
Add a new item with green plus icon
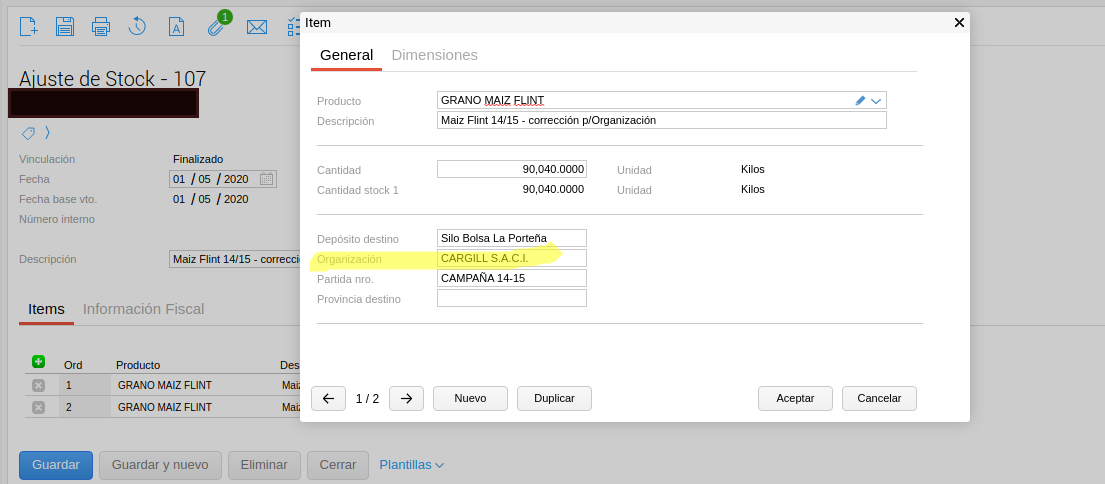38,362
